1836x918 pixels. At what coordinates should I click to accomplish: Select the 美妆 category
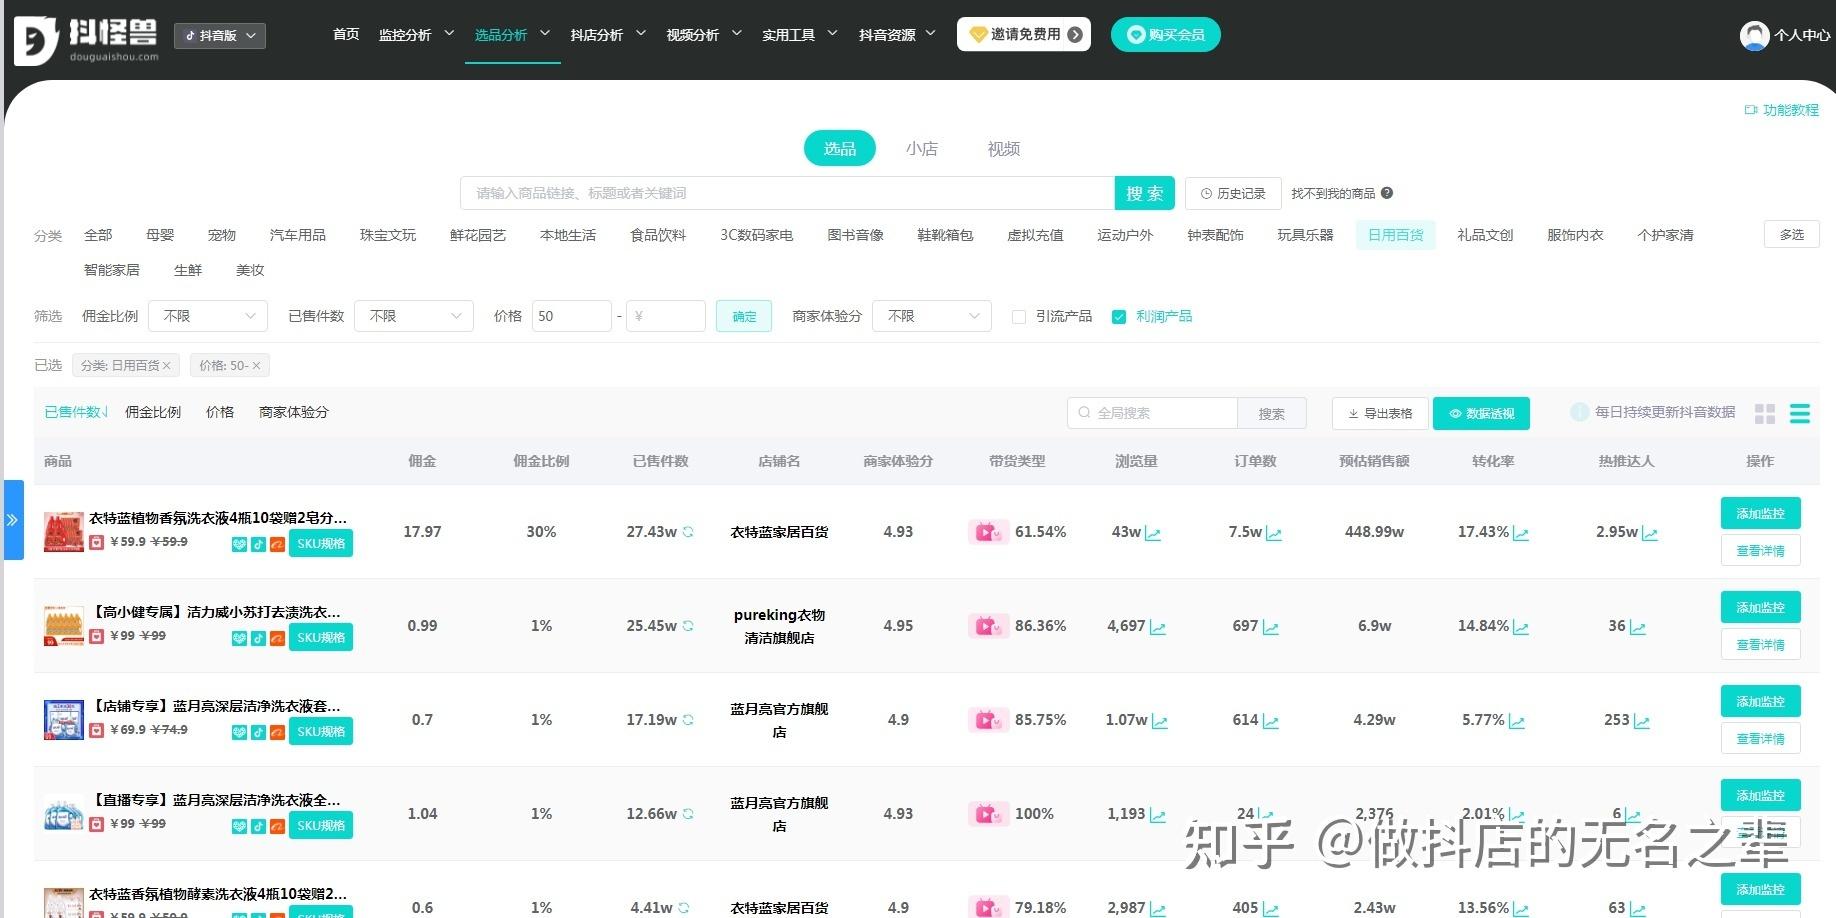click(x=250, y=270)
